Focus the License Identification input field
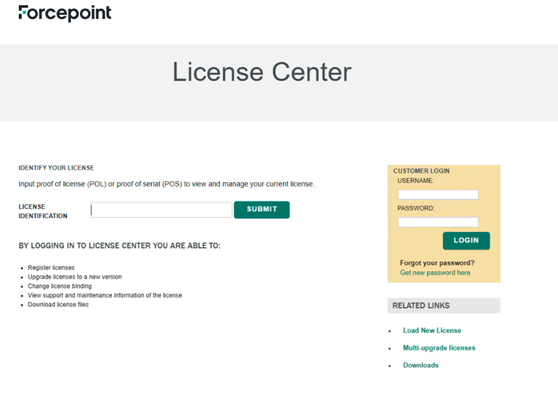This screenshot has width=558, height=394. point(161,210)
